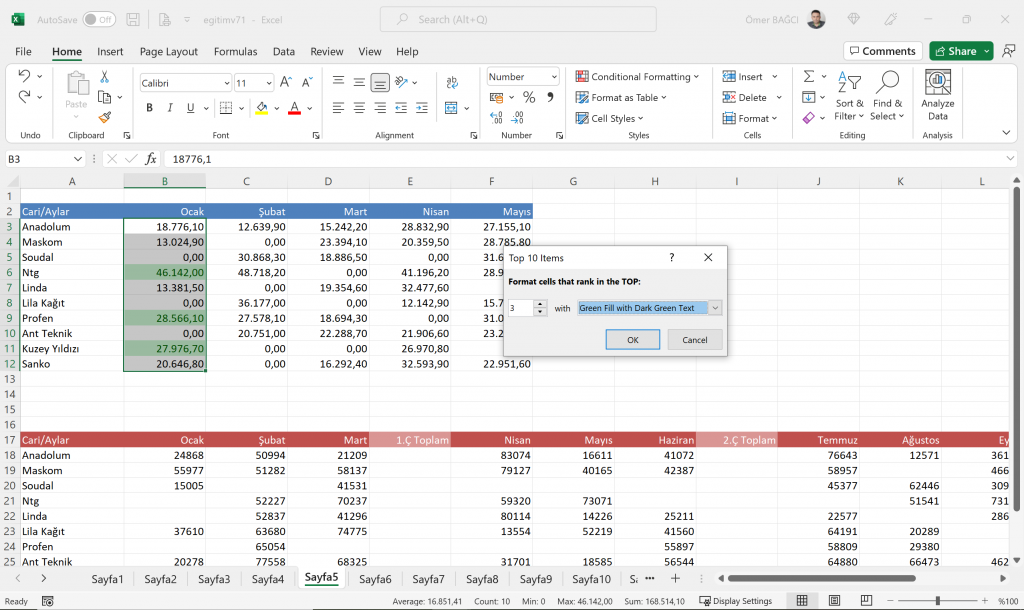Expand the Name Box dropdown
This screenshot has height=610, width=1024.
point(78,159)
